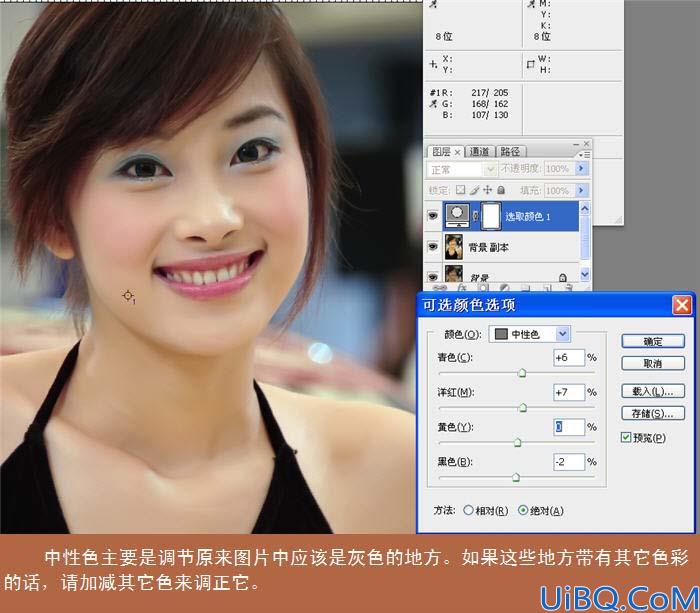Click the 载入(L)... button
The height and width of the screenshot is (613, 700).
tap(653, 392)
